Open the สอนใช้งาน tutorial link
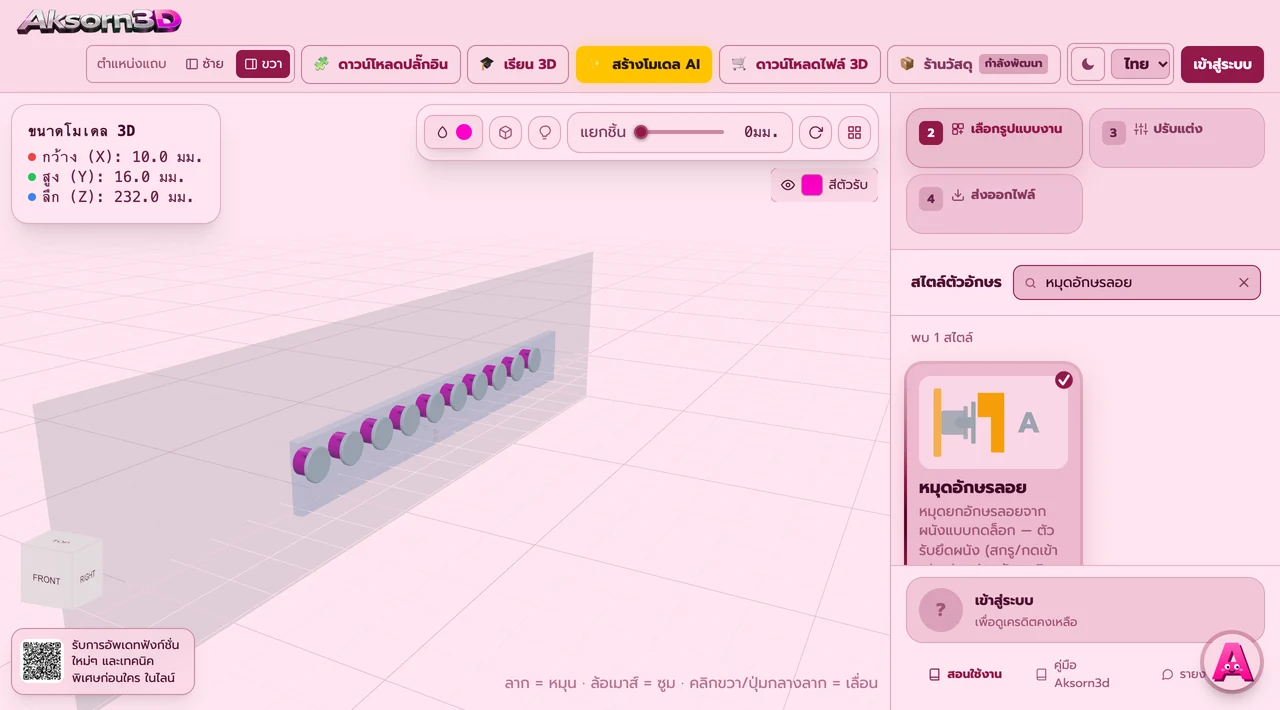Image resolution: width=1280 pixels, height=710 pixels. point(965,675)
